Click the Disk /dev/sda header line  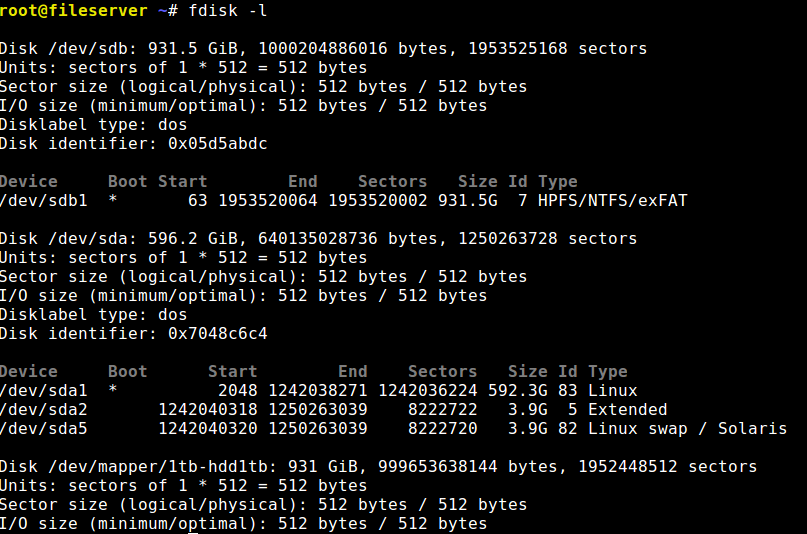point(318,238)
